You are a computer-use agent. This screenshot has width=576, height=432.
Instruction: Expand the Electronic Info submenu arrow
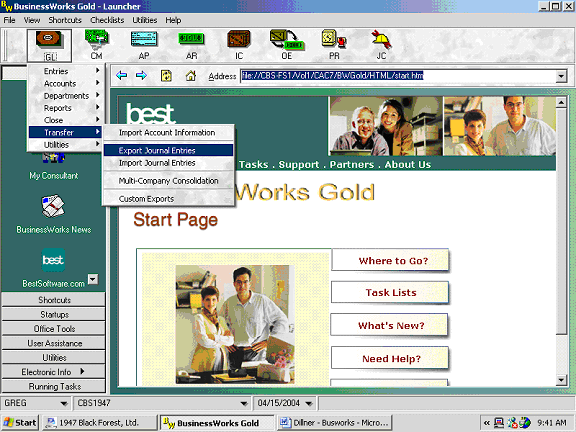pos(82,371)
